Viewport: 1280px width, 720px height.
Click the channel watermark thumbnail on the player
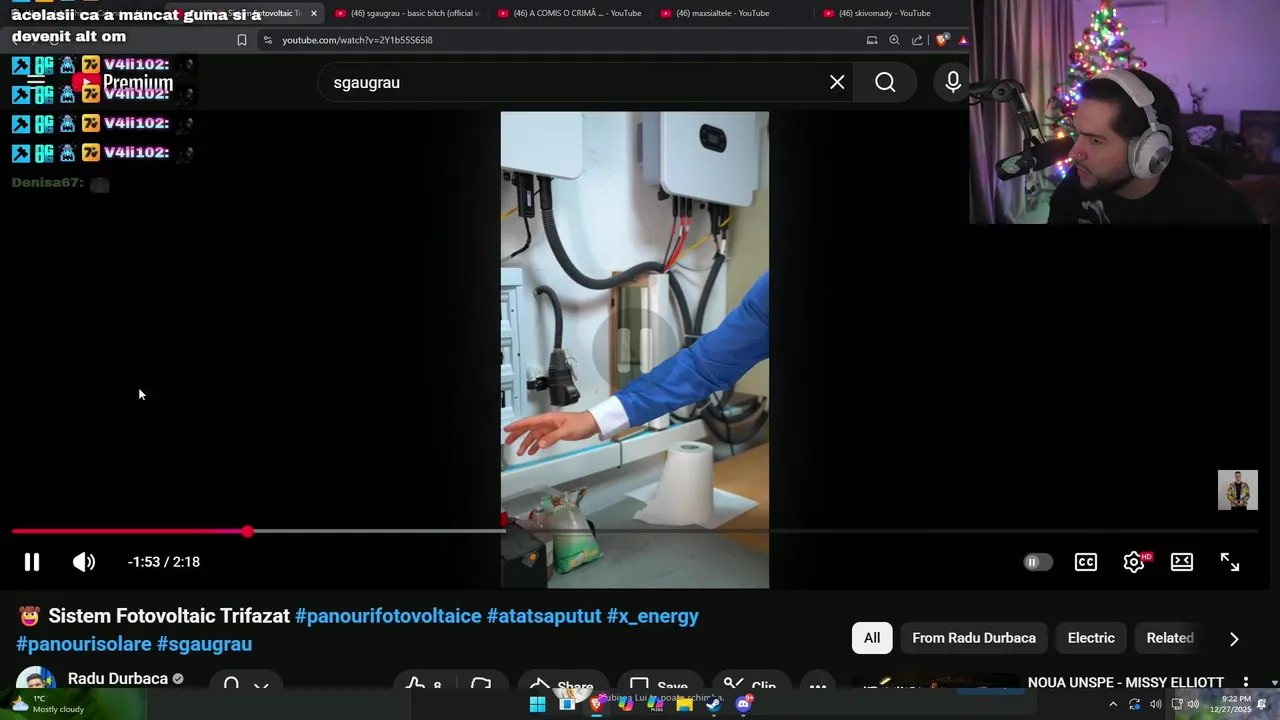1238,490
